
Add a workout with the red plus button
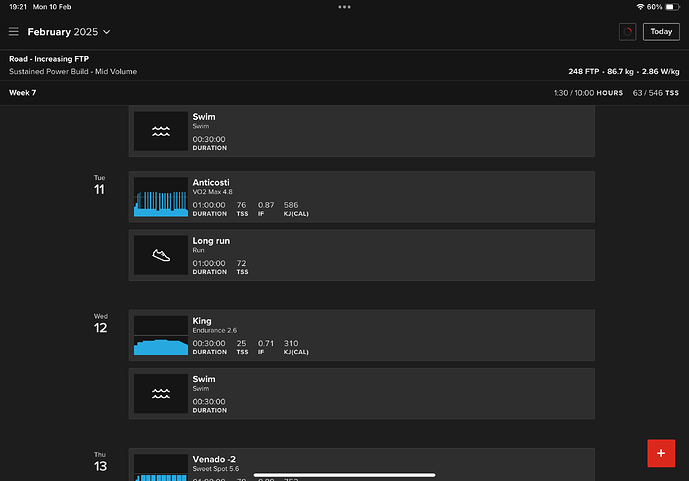pyautogui.click(x=661, y=453)
